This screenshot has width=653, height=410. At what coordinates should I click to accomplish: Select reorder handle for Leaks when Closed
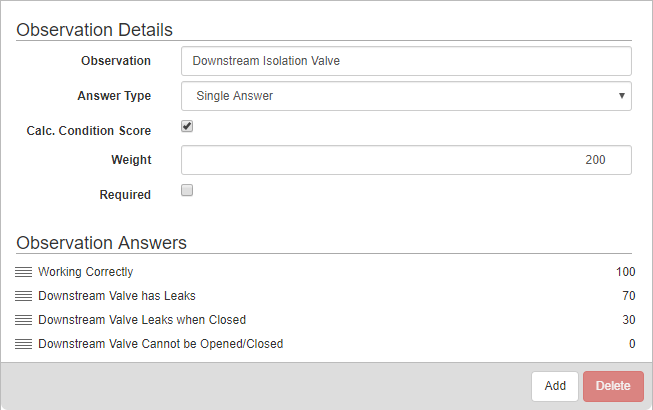(x=23, y=320)
